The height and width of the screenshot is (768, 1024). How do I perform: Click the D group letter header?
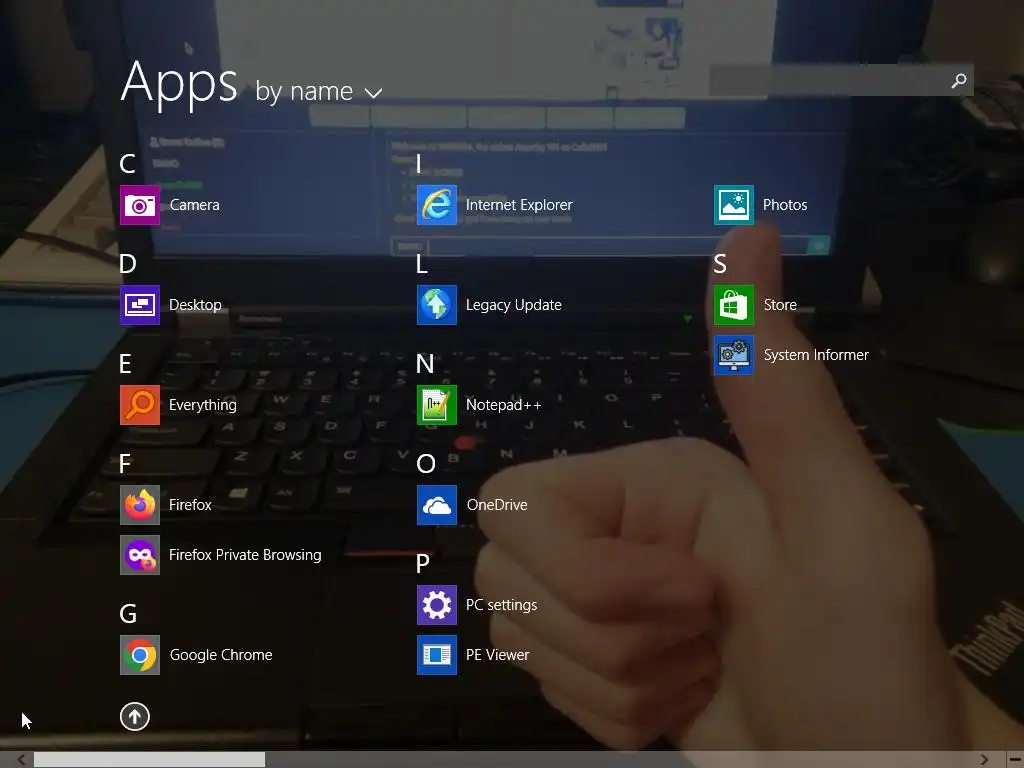point(127,264)
